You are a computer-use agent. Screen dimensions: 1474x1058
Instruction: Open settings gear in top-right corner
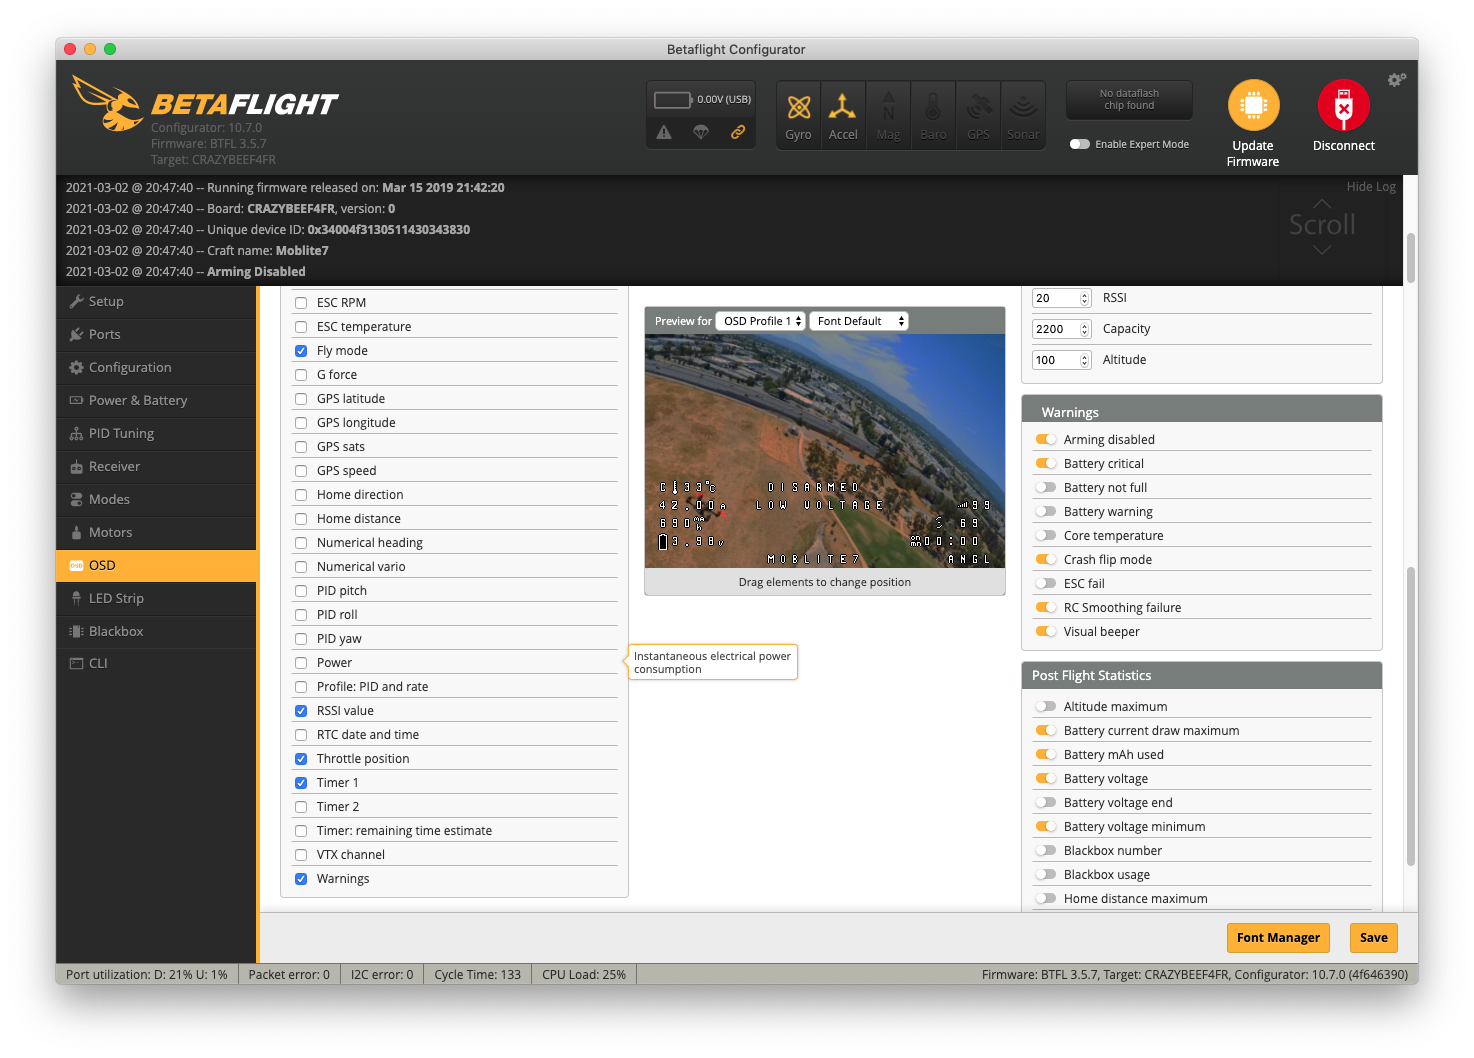pyautogui.click(x=1396, y=79)
